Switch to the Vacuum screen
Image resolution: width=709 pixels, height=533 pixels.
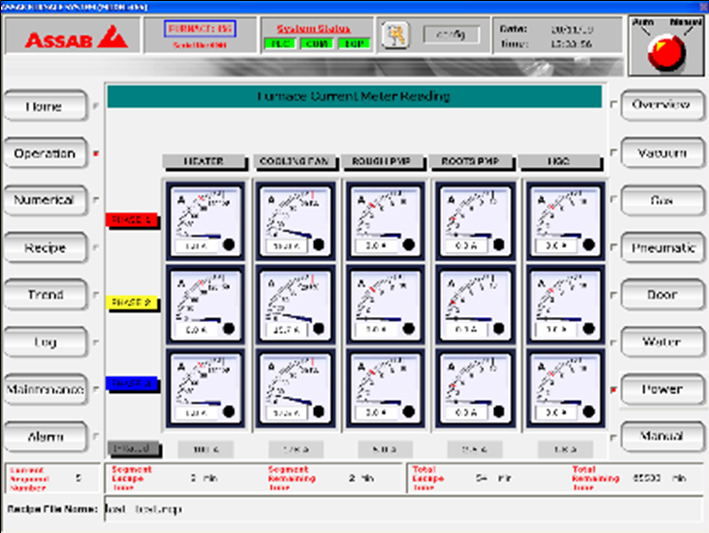[x=661, y=153]
